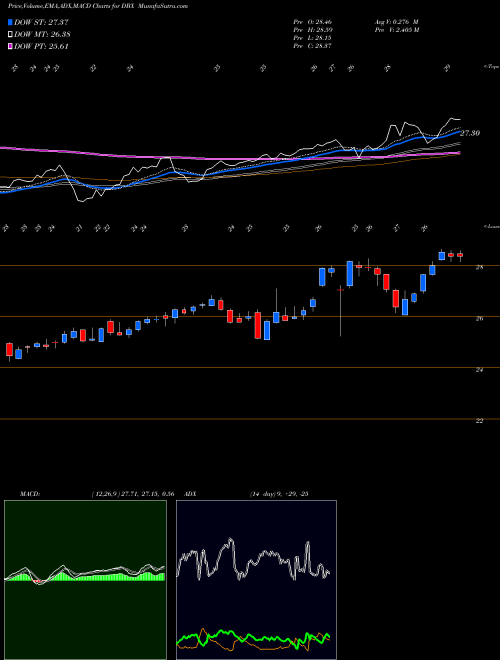Click the Tops marker label
The height and width of the screenshot is (660, 500).
pos(491,67)
